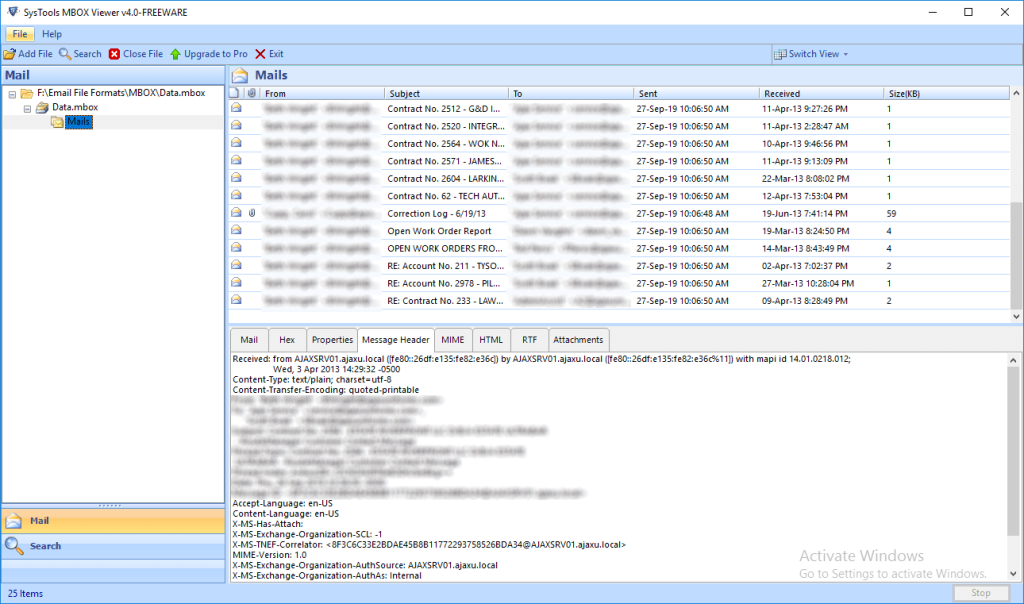Switch to the HTML tab

tap(491, 340)
